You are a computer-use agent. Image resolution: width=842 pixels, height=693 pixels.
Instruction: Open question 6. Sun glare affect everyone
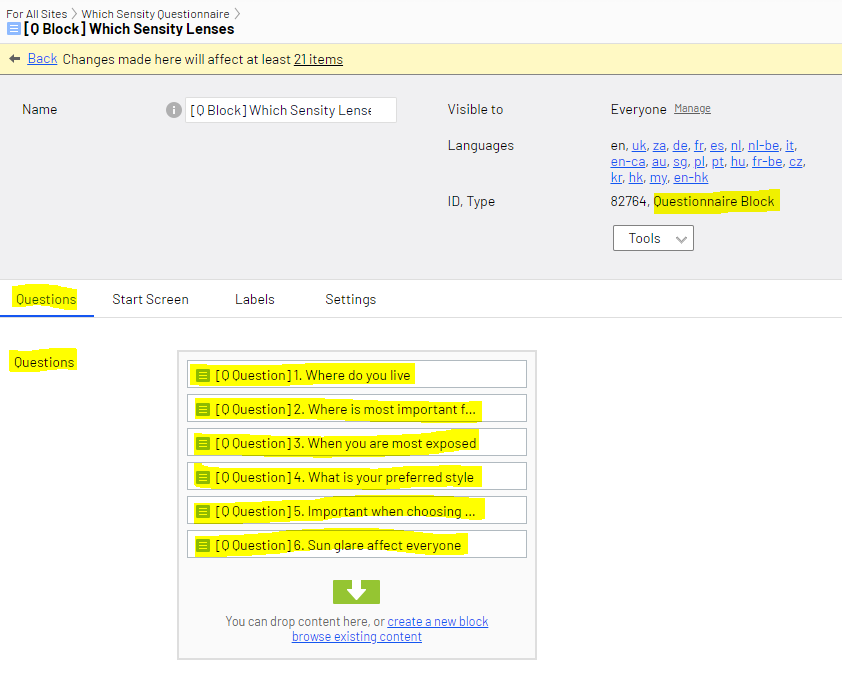[357, 544]
